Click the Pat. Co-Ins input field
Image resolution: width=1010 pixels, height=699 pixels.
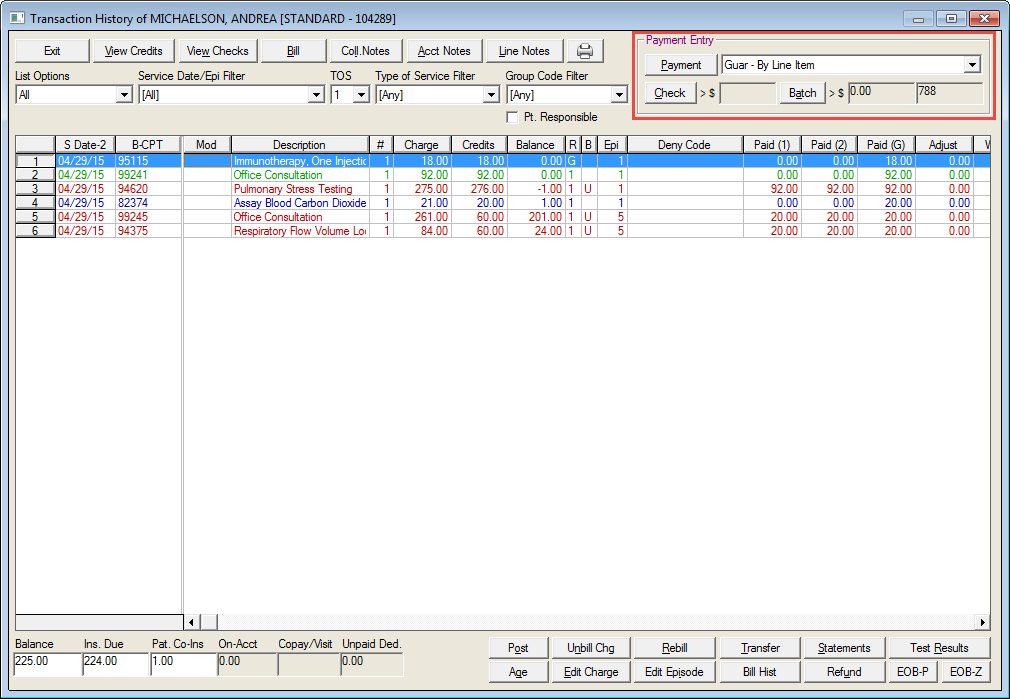[182, 661]
